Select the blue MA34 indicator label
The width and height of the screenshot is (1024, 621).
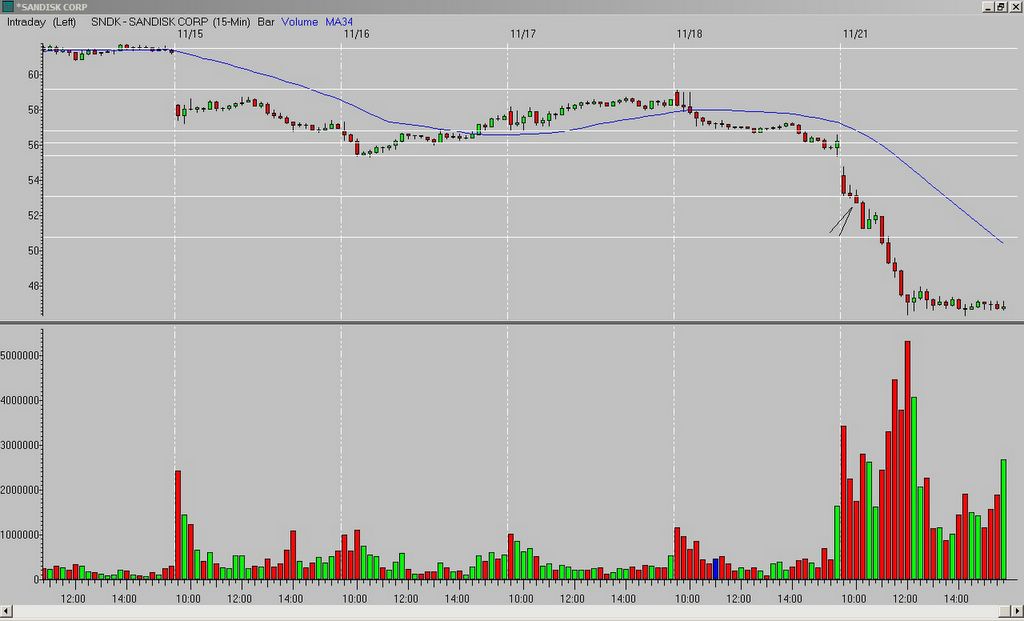(x=339, y=22)
